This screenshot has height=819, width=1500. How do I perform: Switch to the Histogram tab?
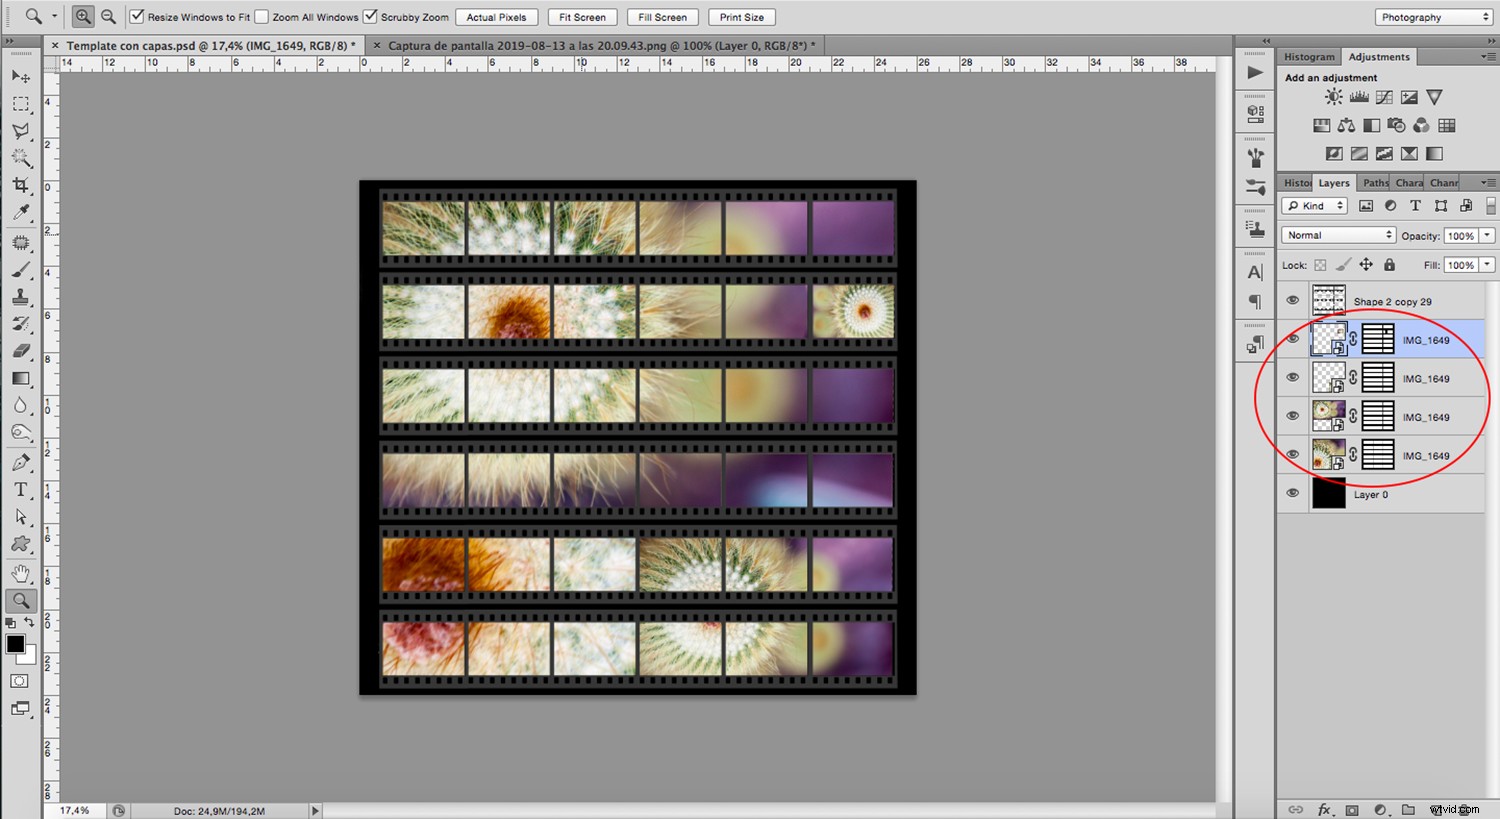tap(1308, 56)
